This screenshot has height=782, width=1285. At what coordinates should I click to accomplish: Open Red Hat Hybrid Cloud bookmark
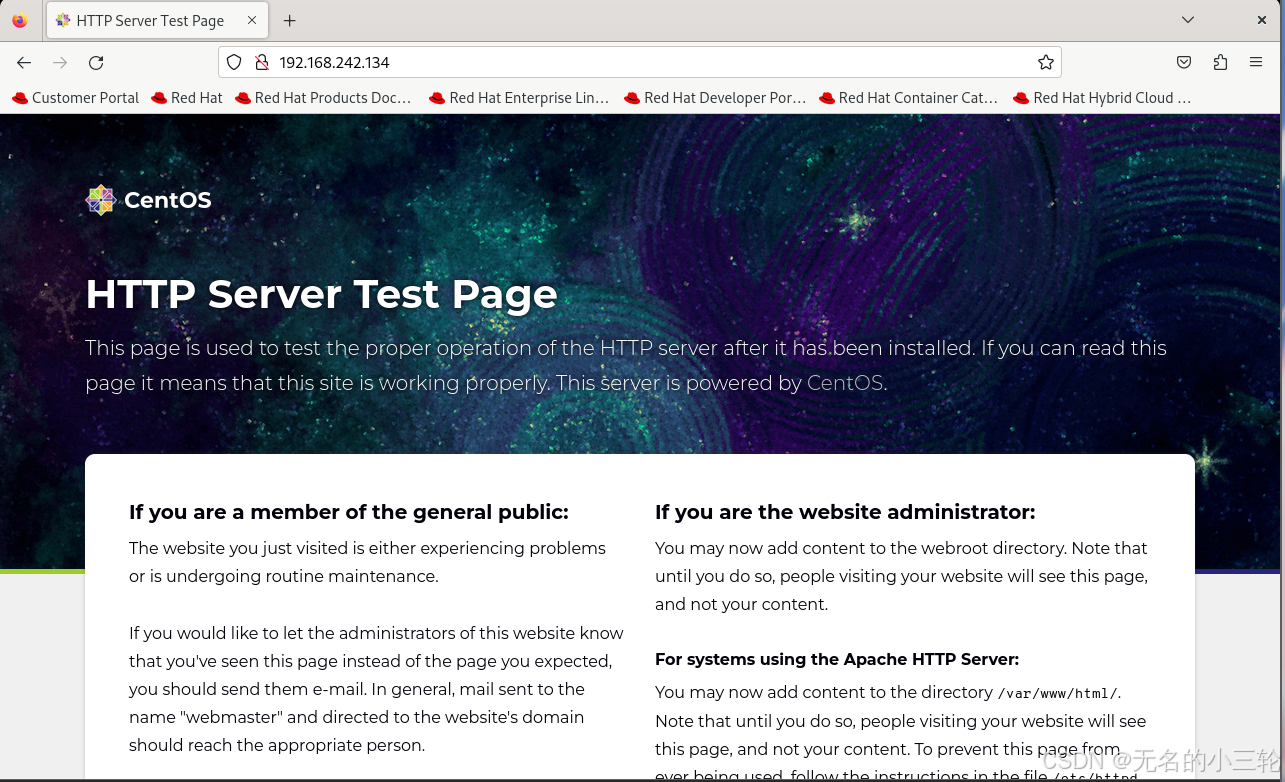1102,98
